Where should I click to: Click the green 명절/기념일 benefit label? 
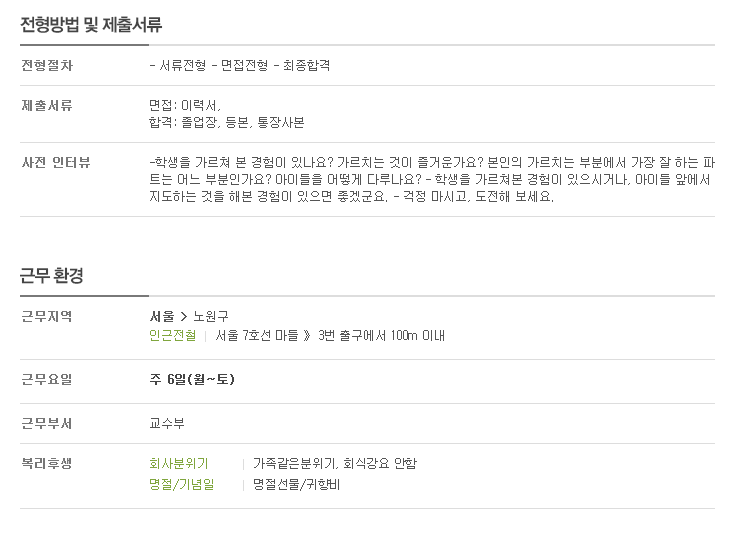tap(182, 484)
